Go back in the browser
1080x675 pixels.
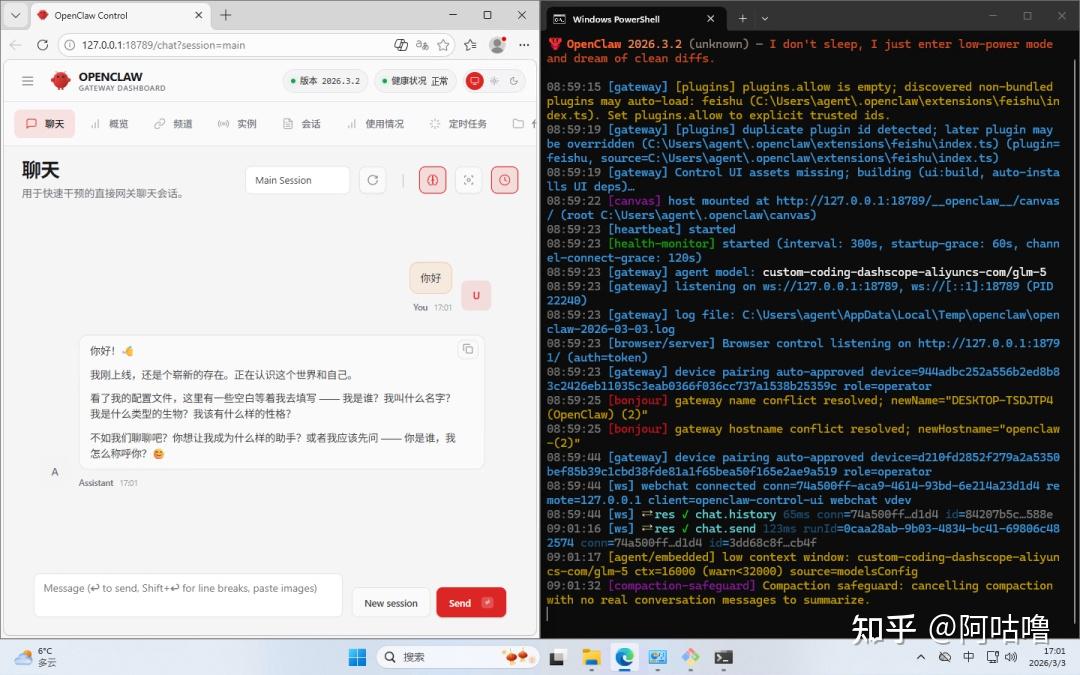click(16, 45)
